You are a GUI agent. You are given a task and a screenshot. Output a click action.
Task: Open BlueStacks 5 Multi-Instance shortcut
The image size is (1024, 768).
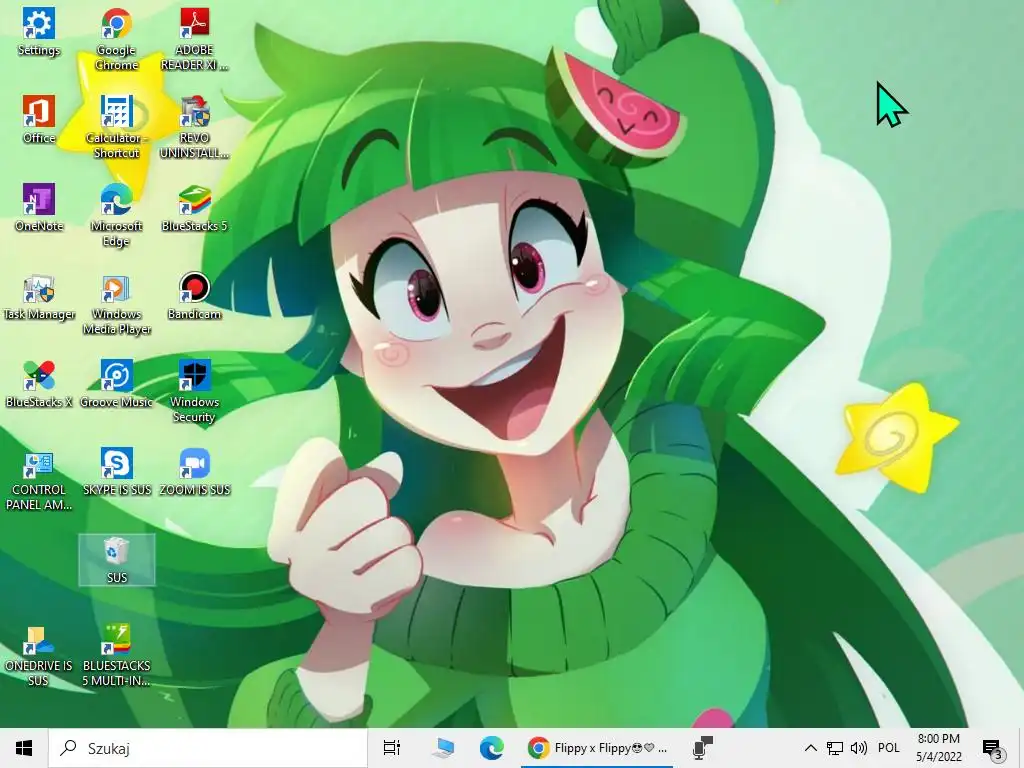(x=116, y=655)
